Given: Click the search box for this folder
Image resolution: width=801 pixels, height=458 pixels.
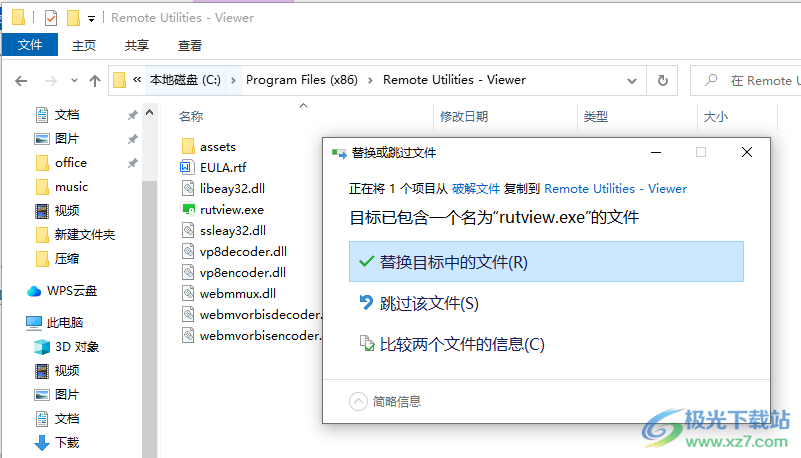Looking at the screenshot, I should click(x=746, y=81).
